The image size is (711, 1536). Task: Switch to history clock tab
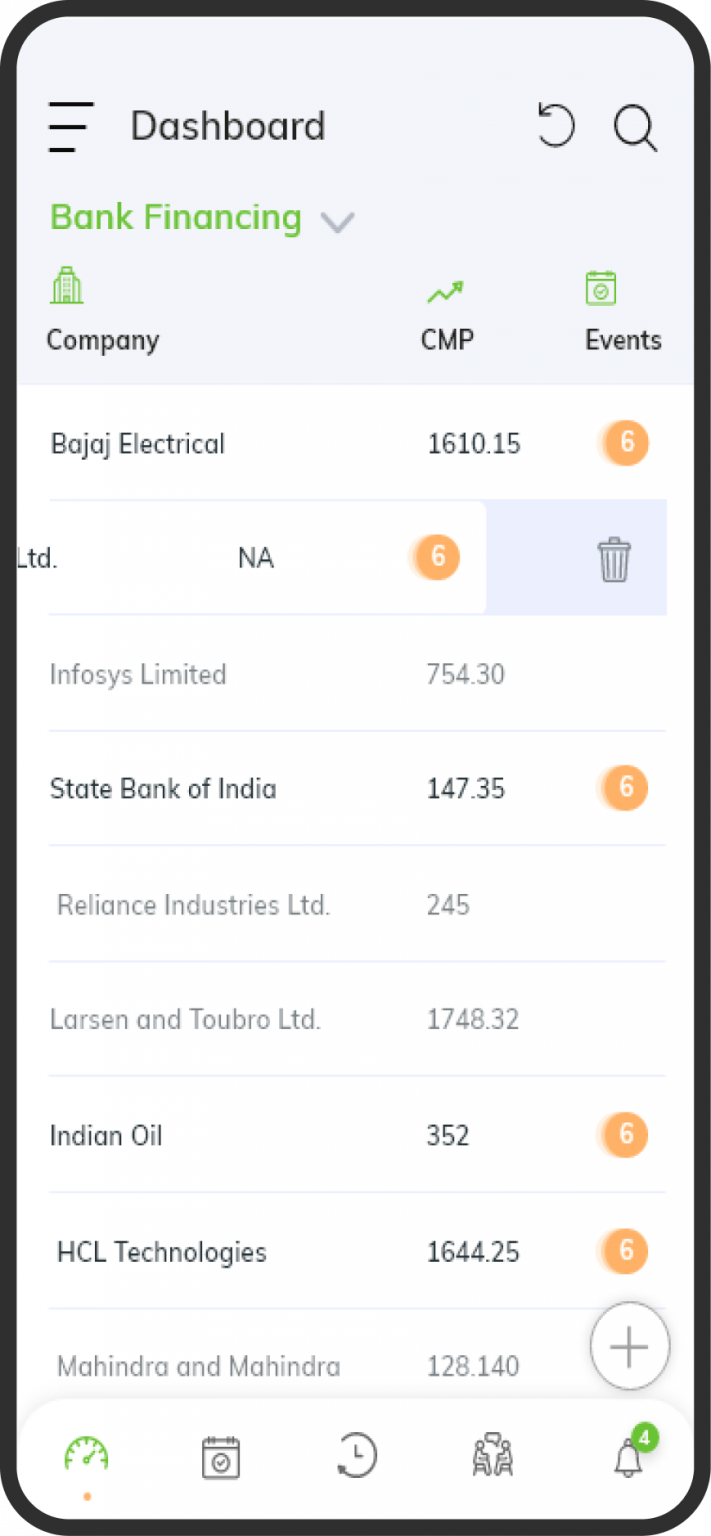pyautogui.click(x=356, y=1455)
